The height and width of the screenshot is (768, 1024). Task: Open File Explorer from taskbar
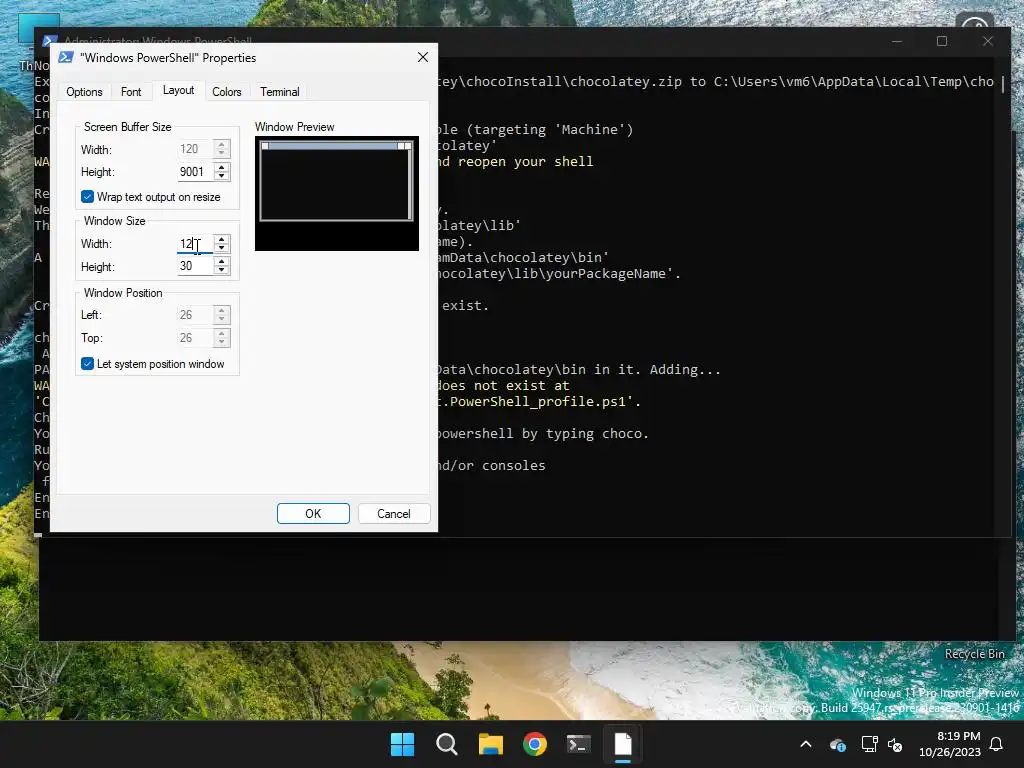(x=490, y=744)
